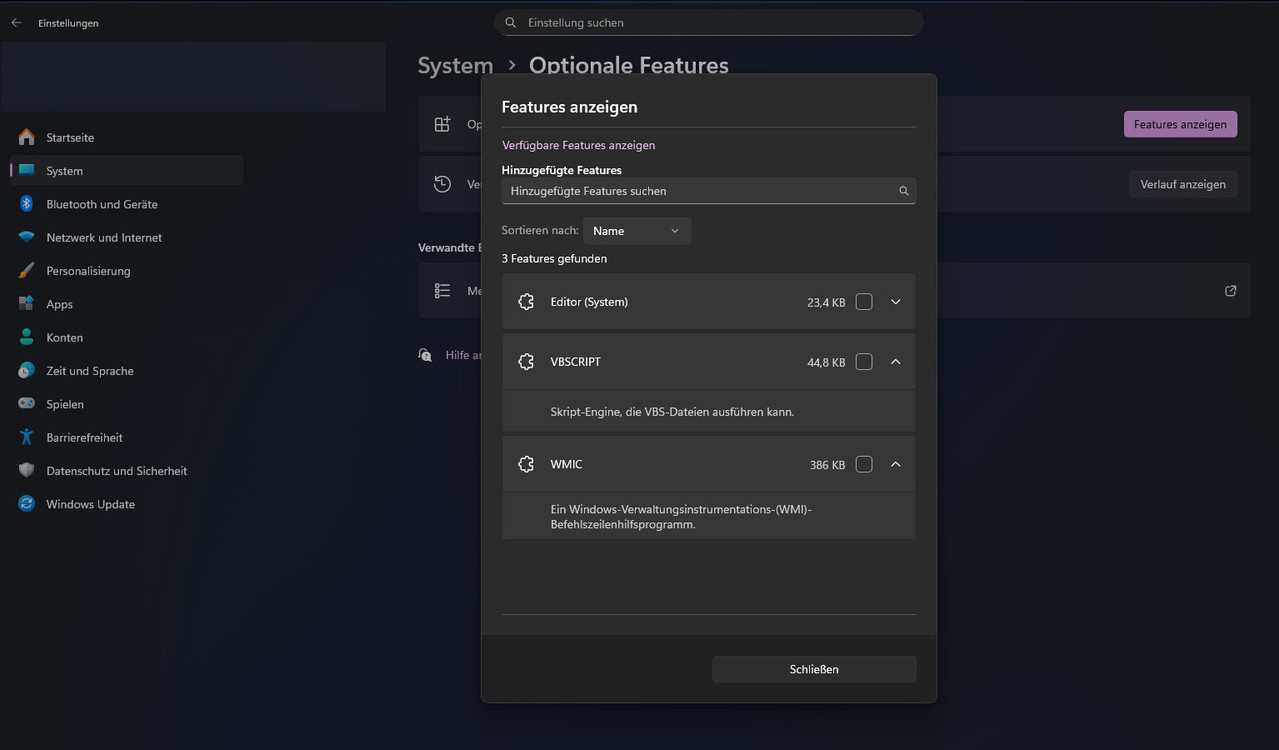1279x750 pixels.
Task: Click the Personalisierung brush icon
Action: point(26,271)
